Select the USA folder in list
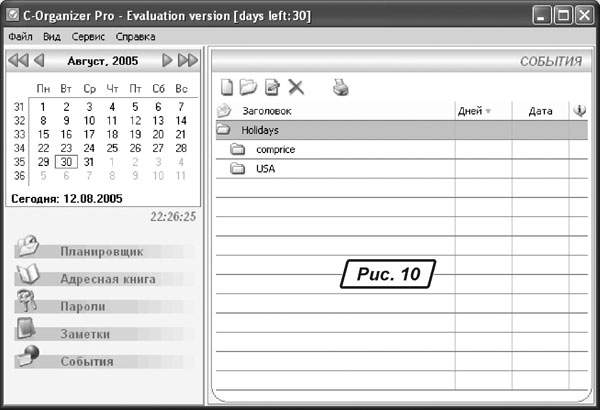Viewport: 600px width, 410px height. point(265,169)
